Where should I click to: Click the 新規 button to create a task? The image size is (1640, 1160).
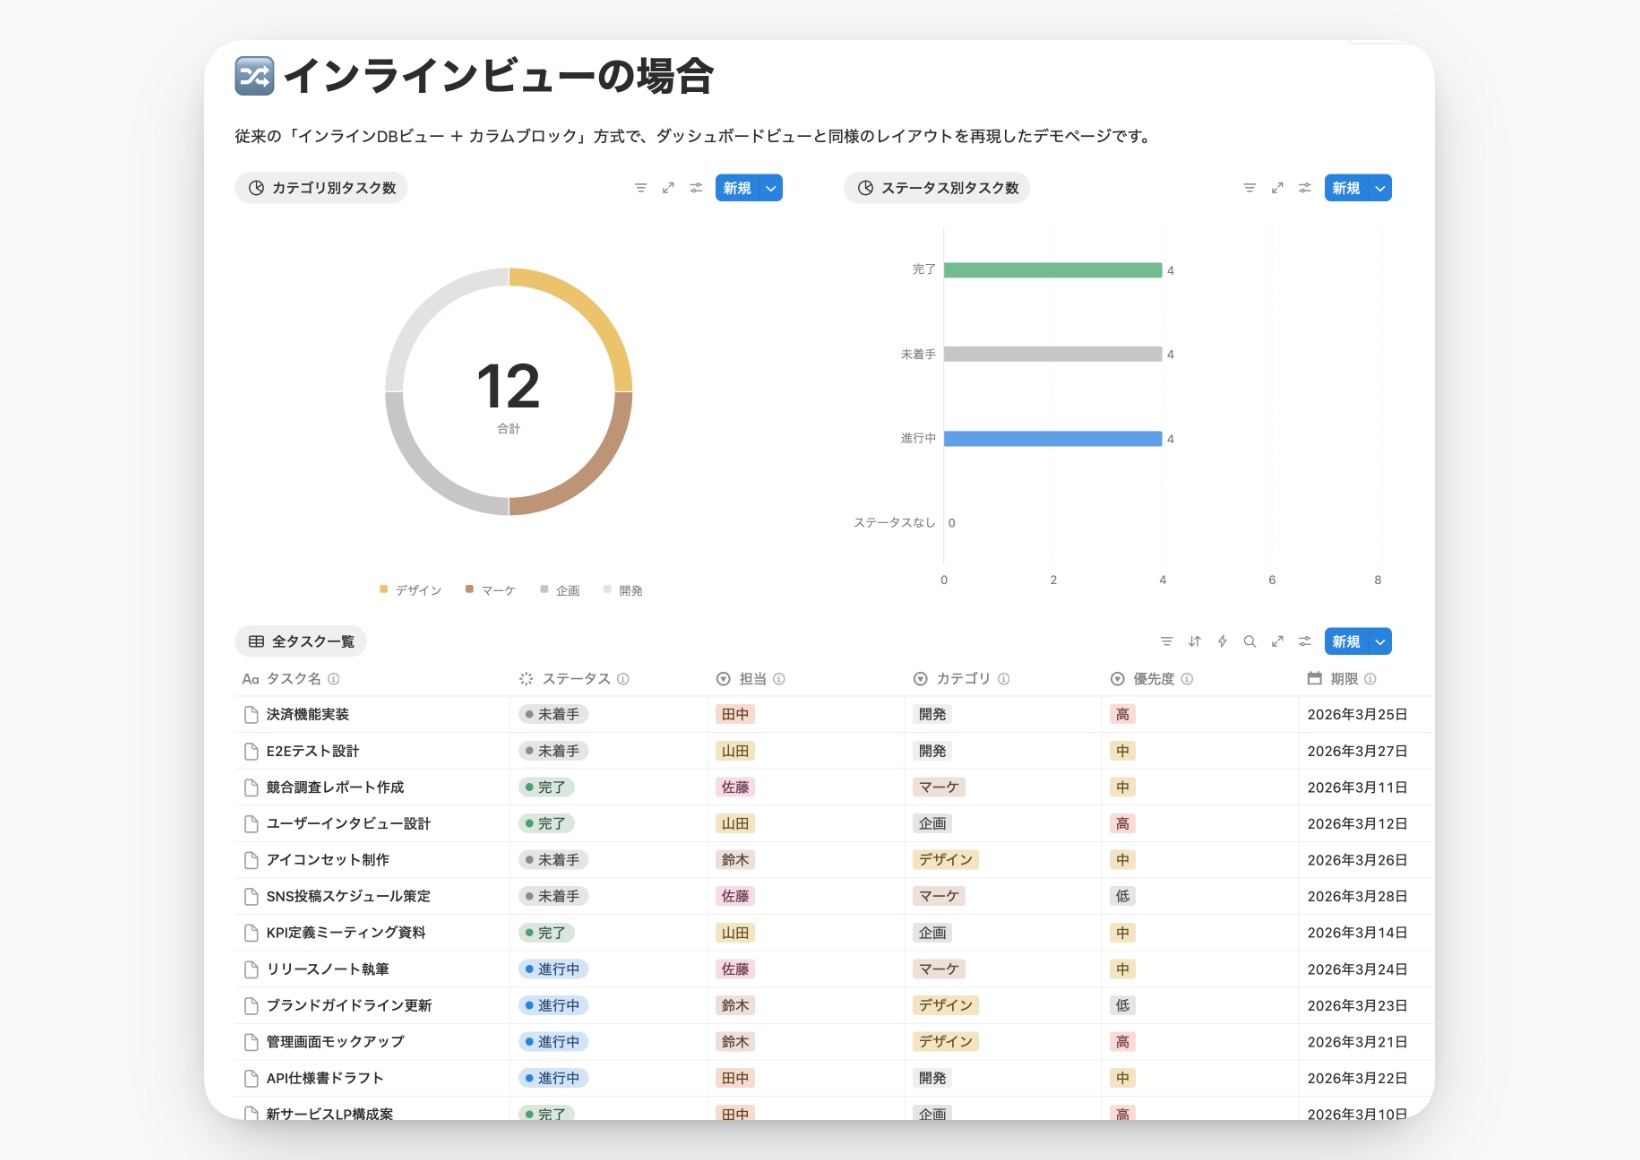(1344, 641)
